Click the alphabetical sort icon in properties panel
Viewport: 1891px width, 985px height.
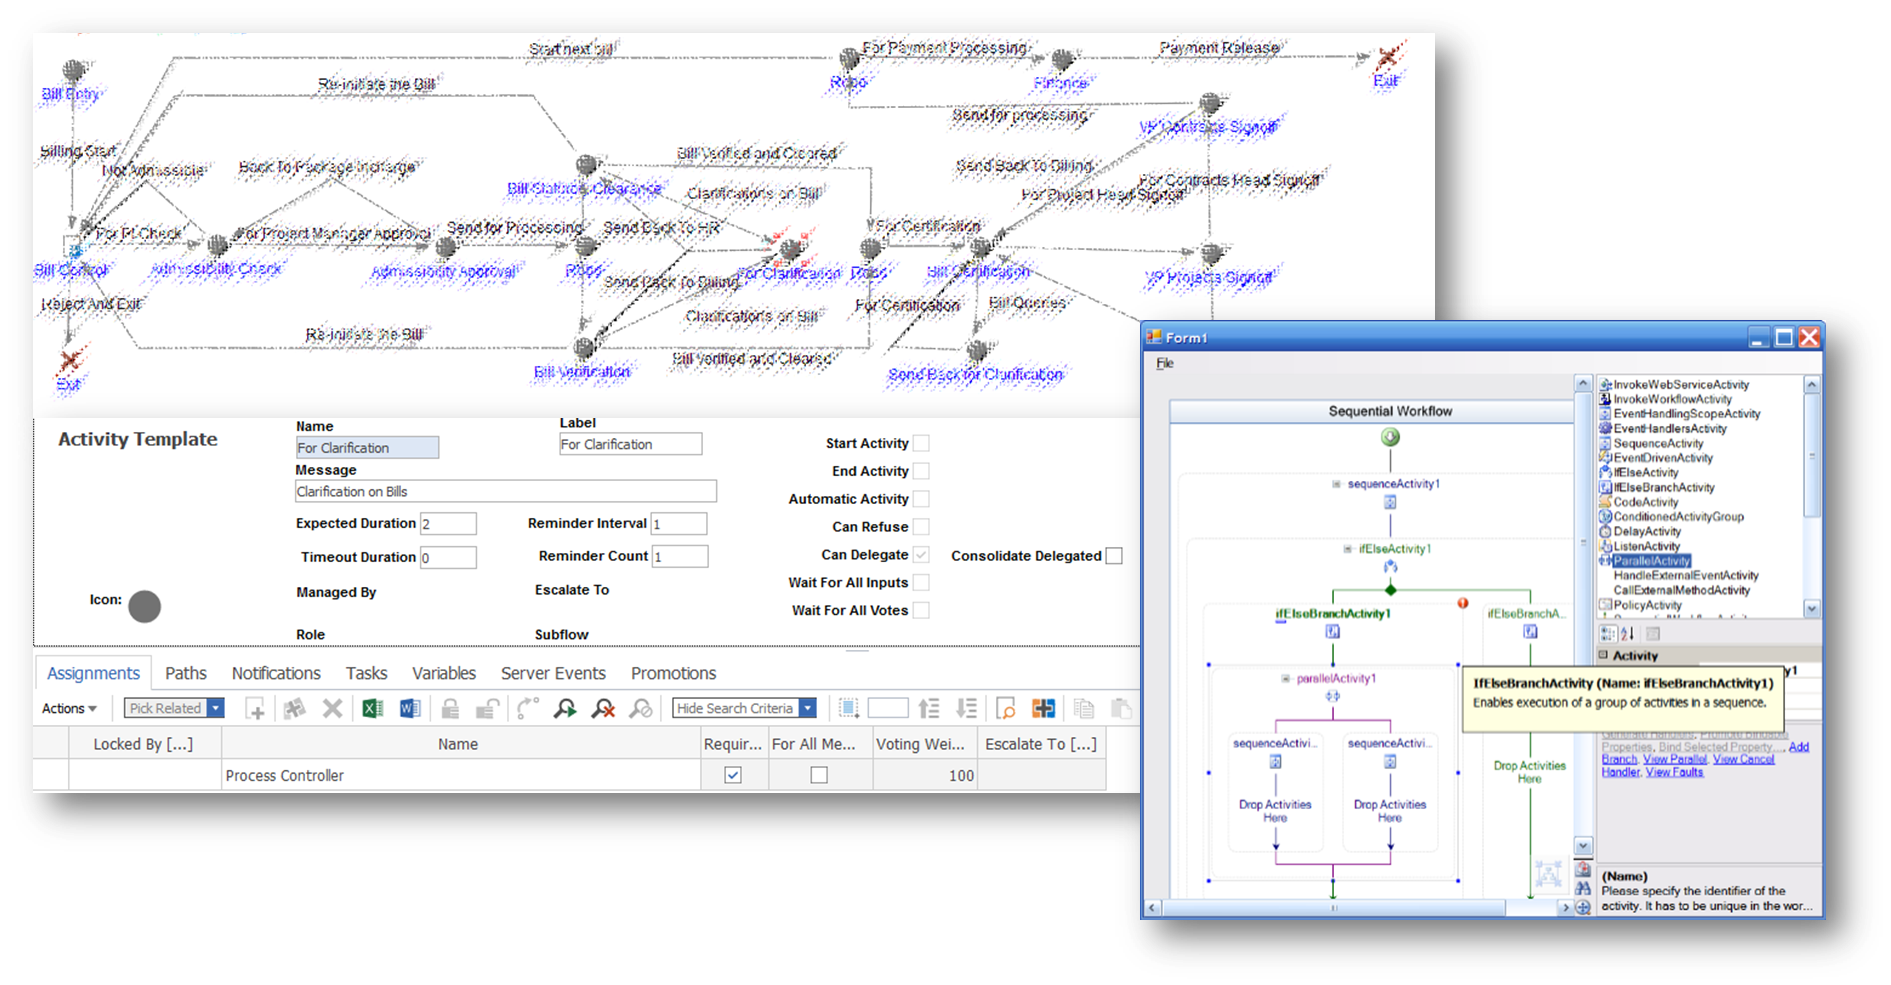(x=1627, y=634)
